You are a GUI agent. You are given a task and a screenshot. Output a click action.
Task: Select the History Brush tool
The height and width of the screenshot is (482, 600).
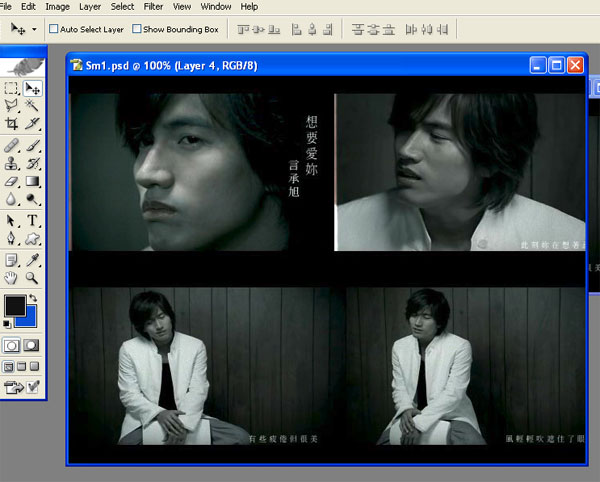(33, 164)
